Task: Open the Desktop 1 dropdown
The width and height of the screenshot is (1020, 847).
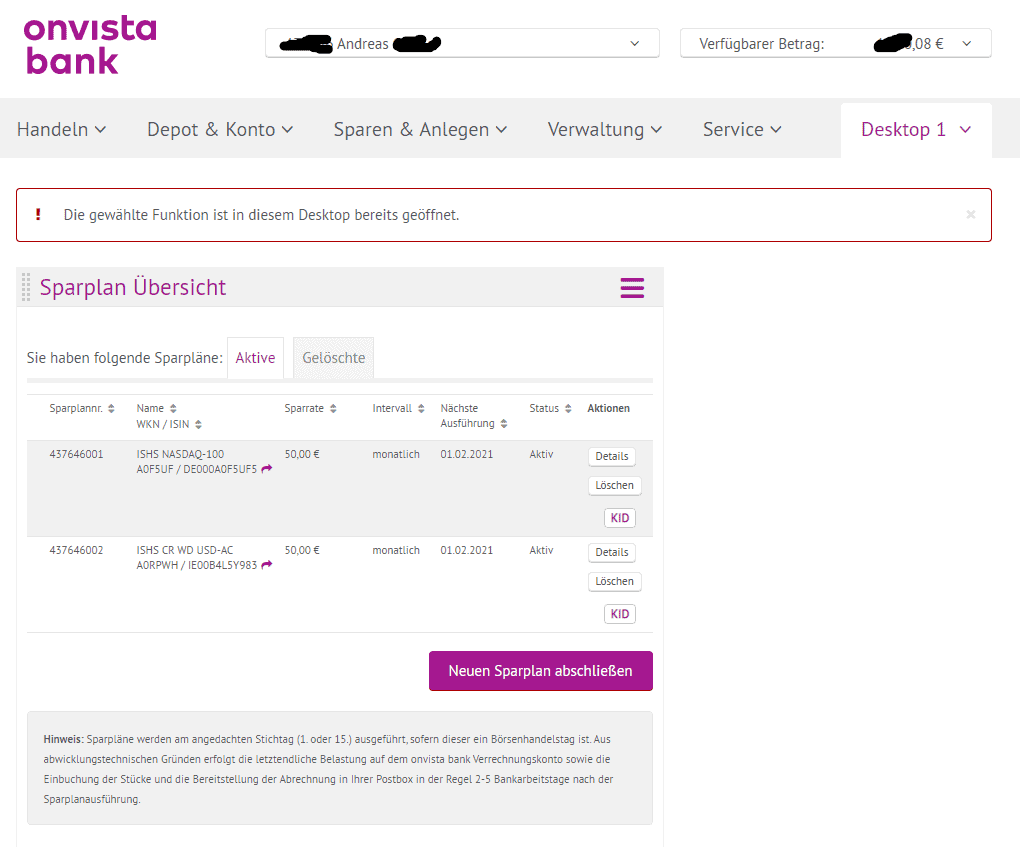Action: (965, 130)
